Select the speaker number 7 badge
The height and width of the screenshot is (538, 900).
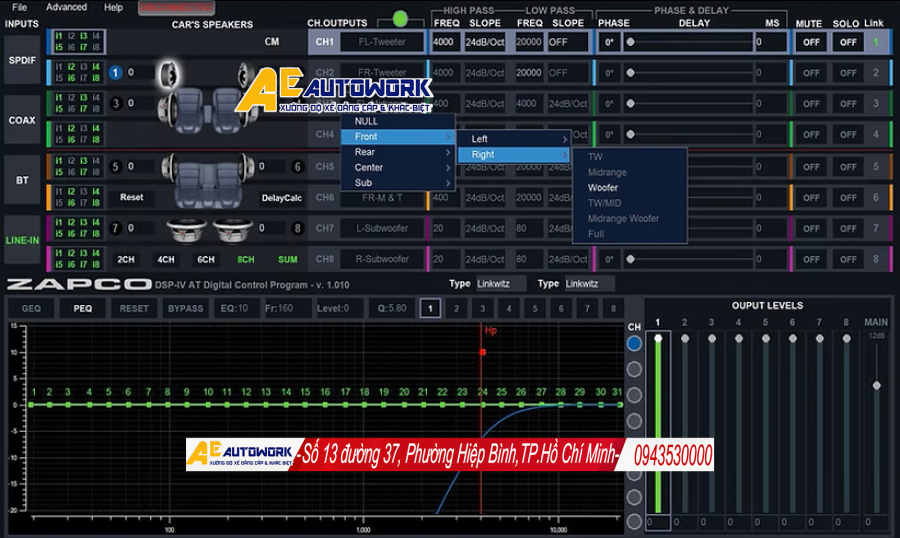click(115, 228)
